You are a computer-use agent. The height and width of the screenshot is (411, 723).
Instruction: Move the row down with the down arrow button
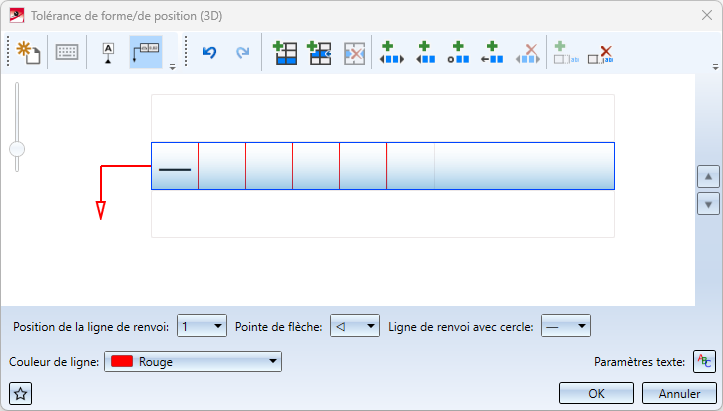(708, 204)
